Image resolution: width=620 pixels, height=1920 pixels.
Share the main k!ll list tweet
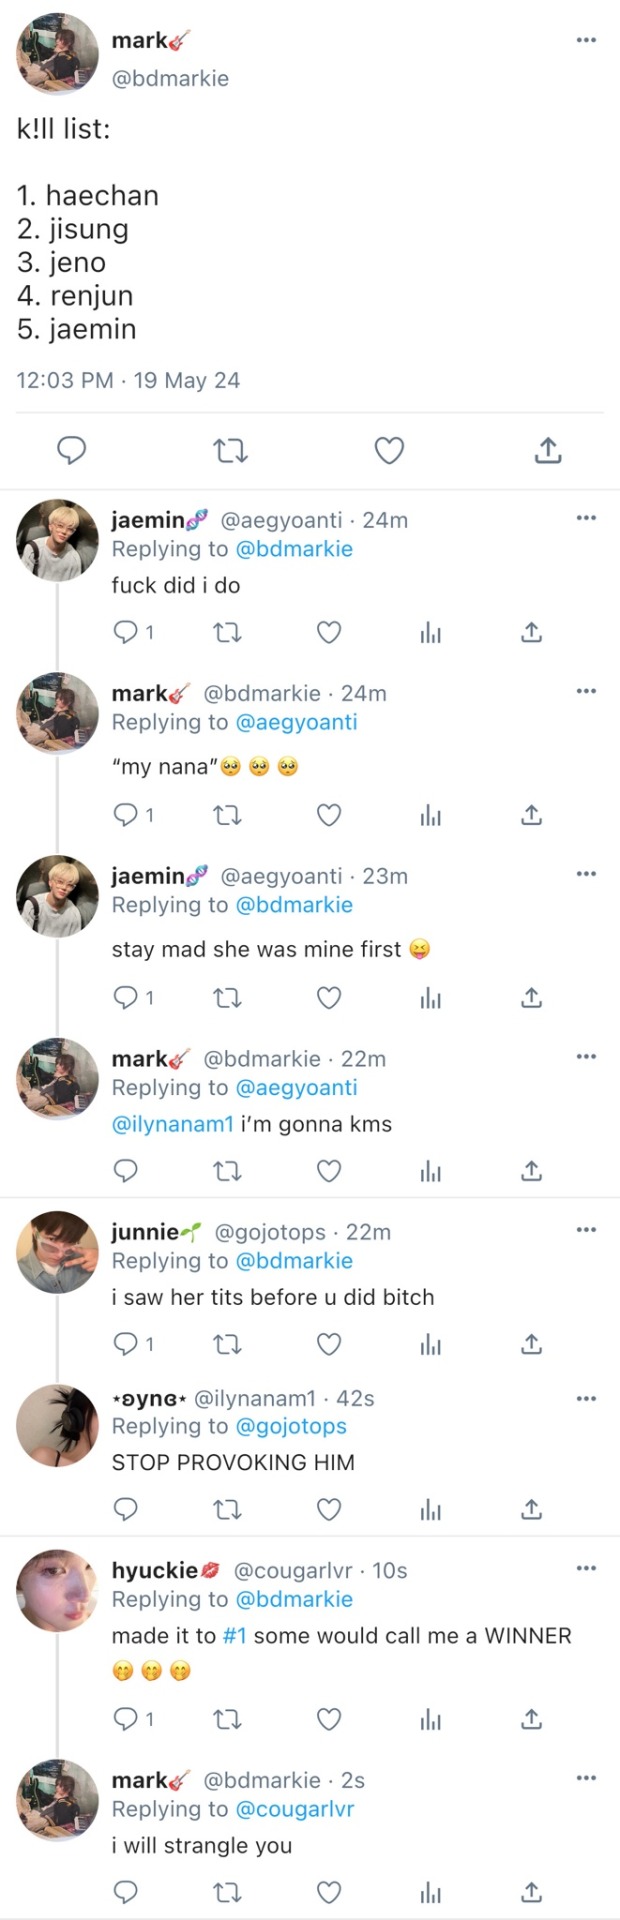point(547,451)
